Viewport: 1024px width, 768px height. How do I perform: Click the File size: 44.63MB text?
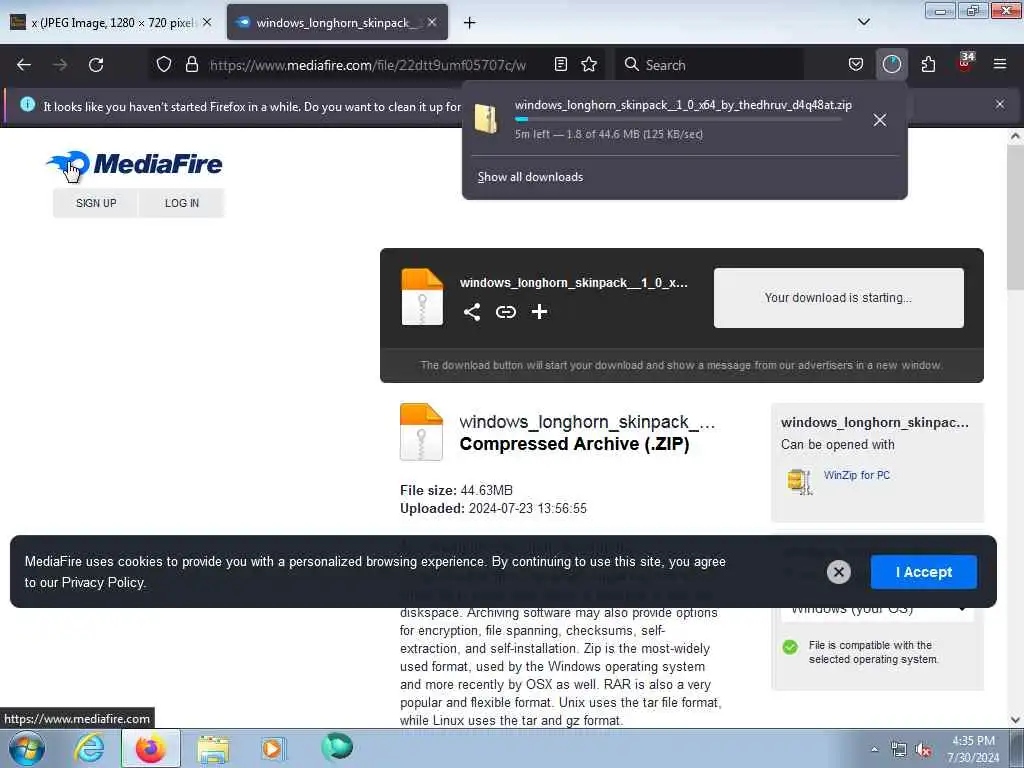click(456, 490)
